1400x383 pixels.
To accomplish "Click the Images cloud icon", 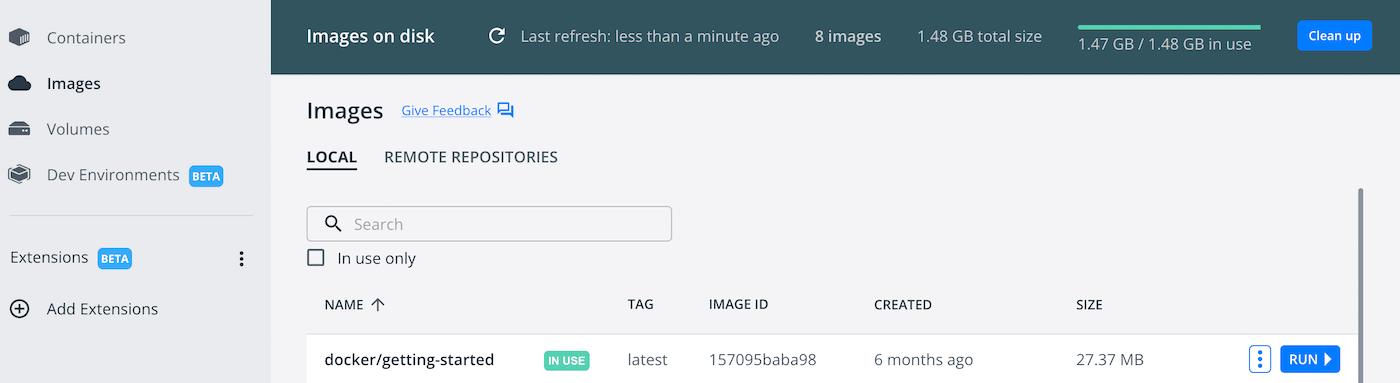I will (x=19, y=84).
